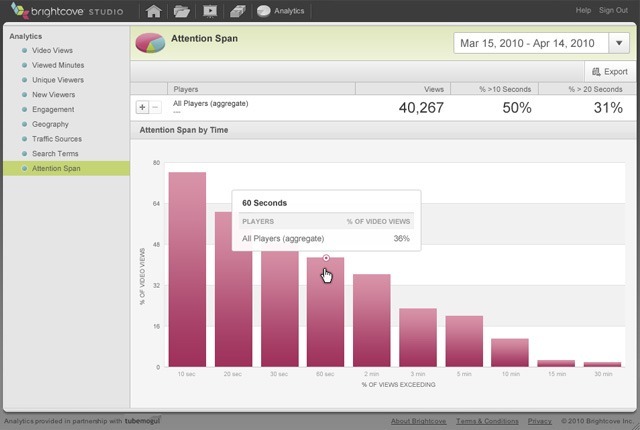The image size is (640, 430).
Task: Open the media folder icon
Action: [x=182, y=11]
